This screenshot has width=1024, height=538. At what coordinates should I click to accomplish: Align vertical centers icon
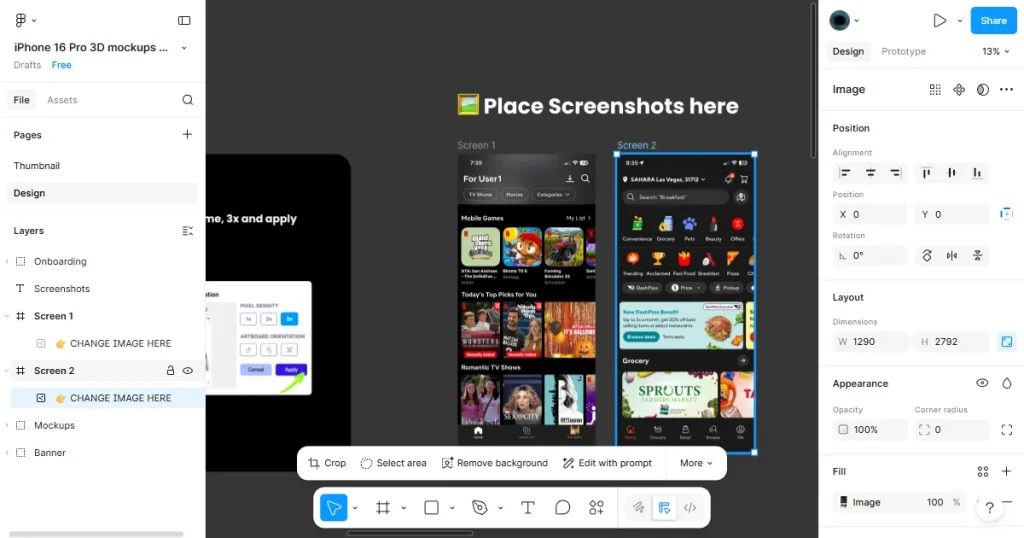952,172
